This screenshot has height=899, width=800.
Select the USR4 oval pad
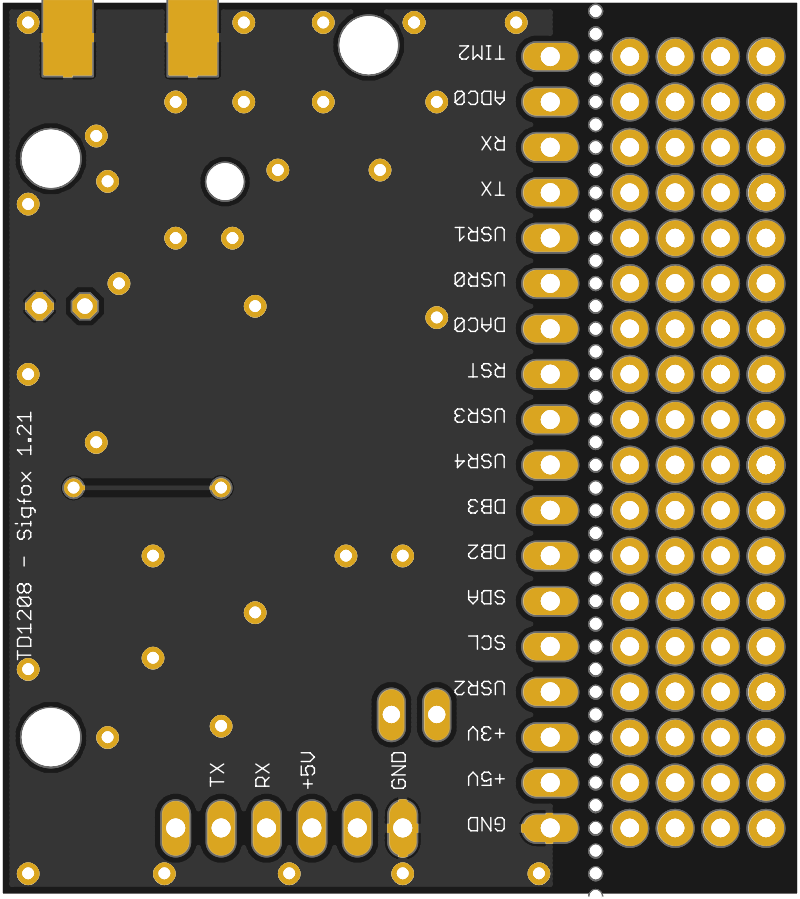coord(549,464)
